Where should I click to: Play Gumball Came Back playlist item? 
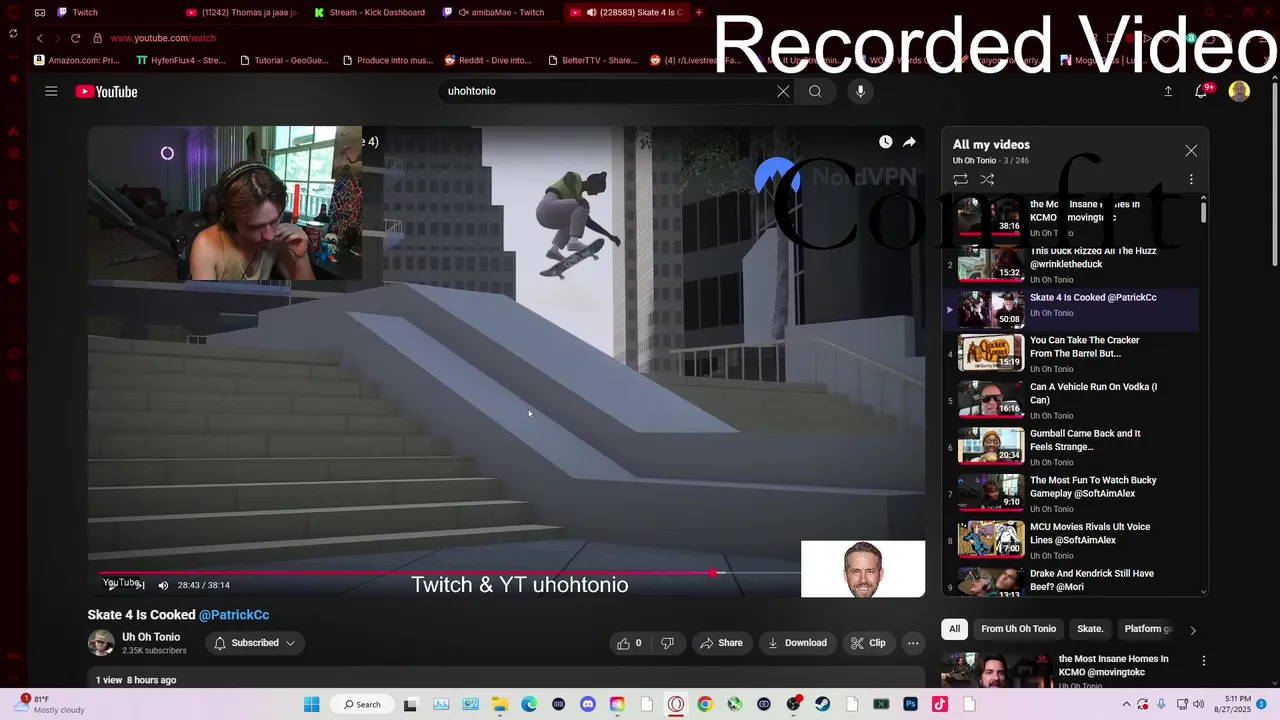[x=1070, y=447]
